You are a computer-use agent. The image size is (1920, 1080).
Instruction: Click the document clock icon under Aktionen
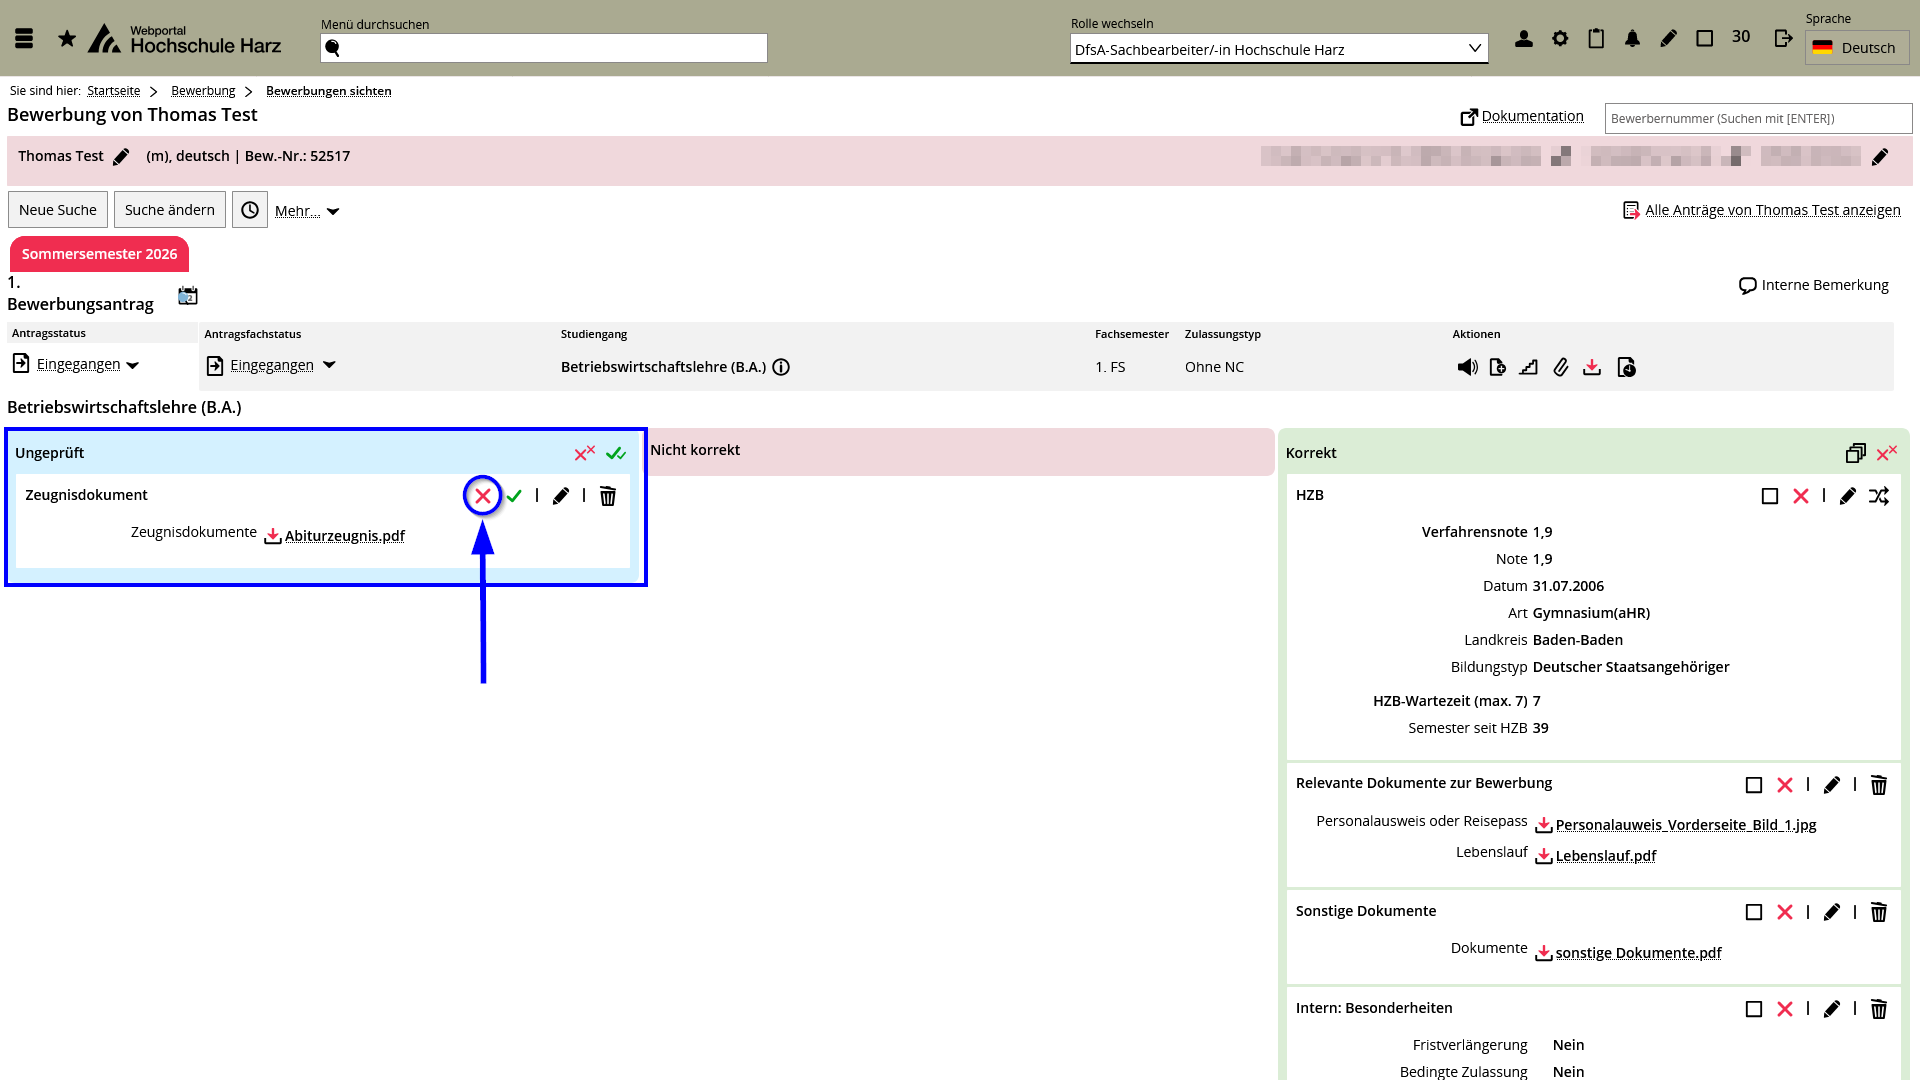(1626, 367)
